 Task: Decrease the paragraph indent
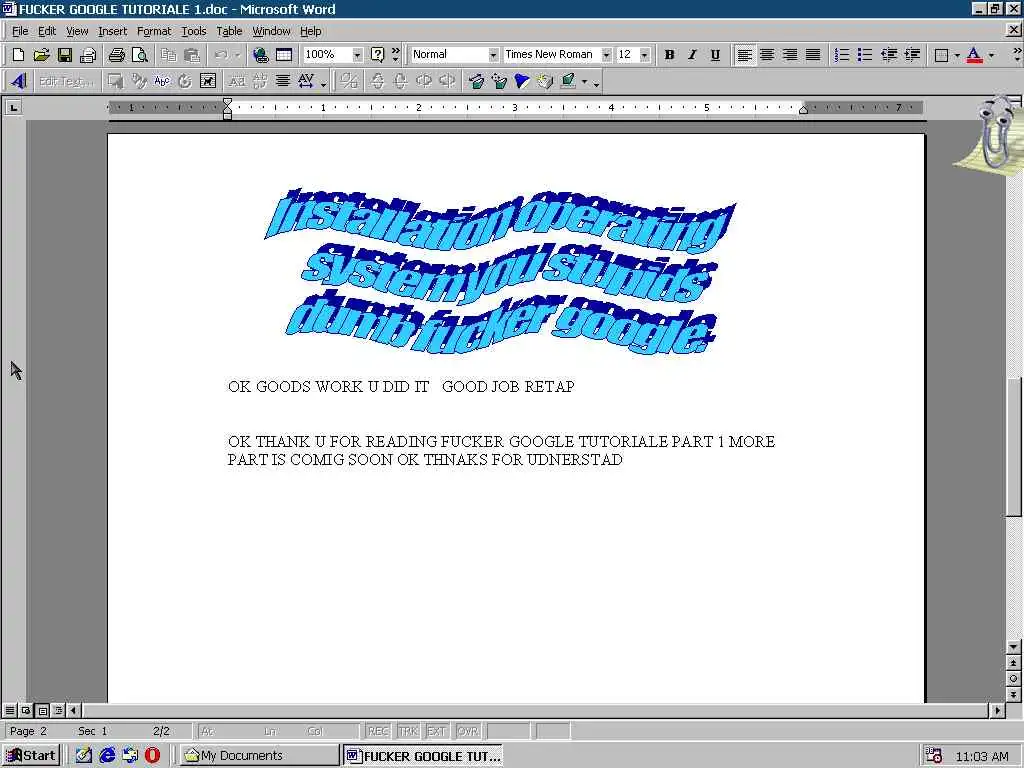pyautogui.click(x=888, y=55)
